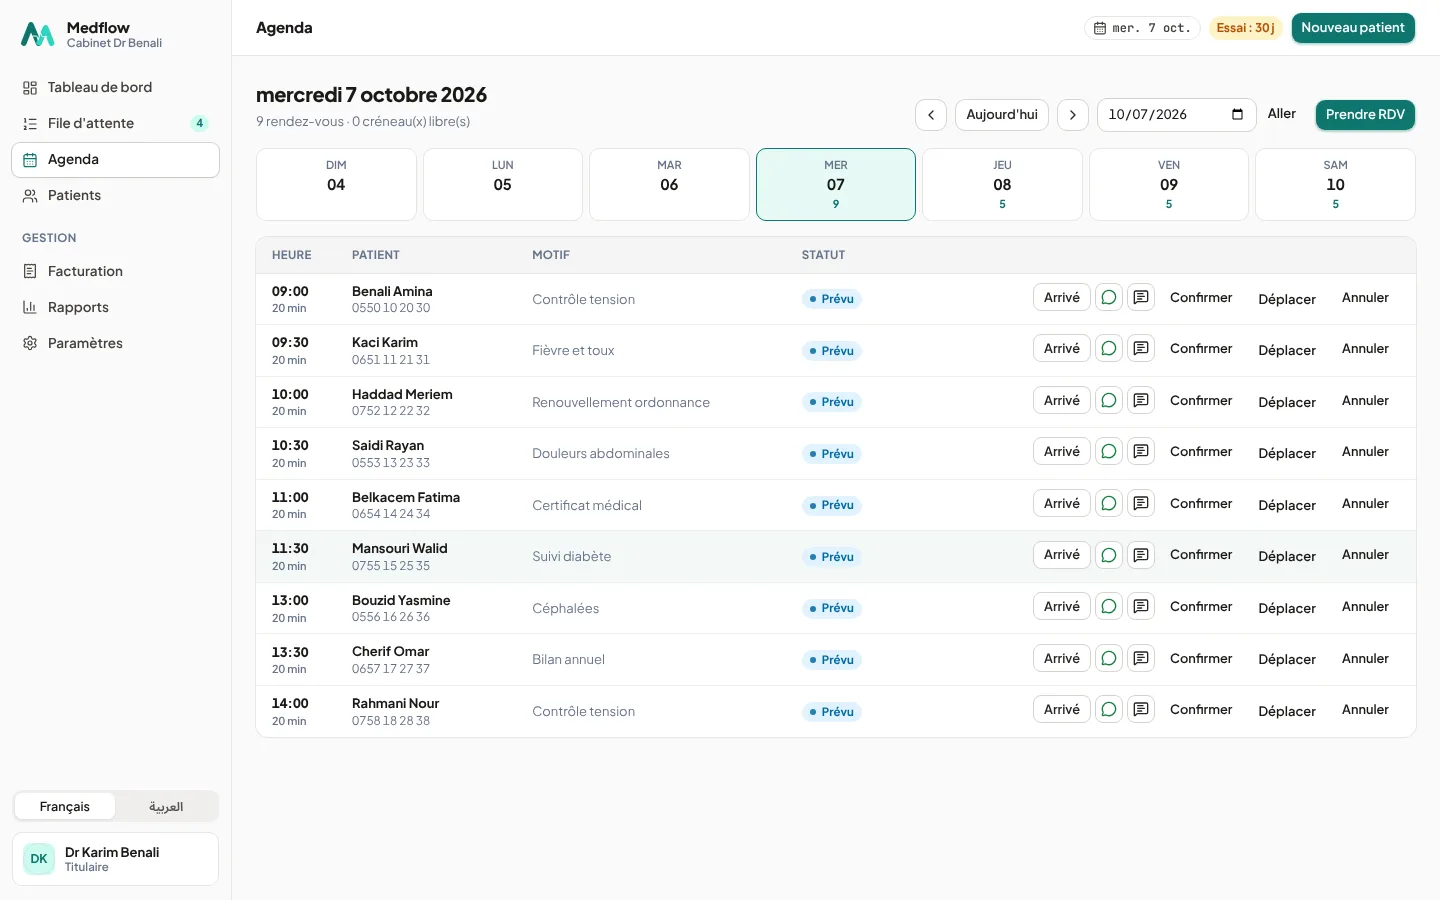Click Déplacer for Belkacem Fatima's appointment

pos(1287,505)
